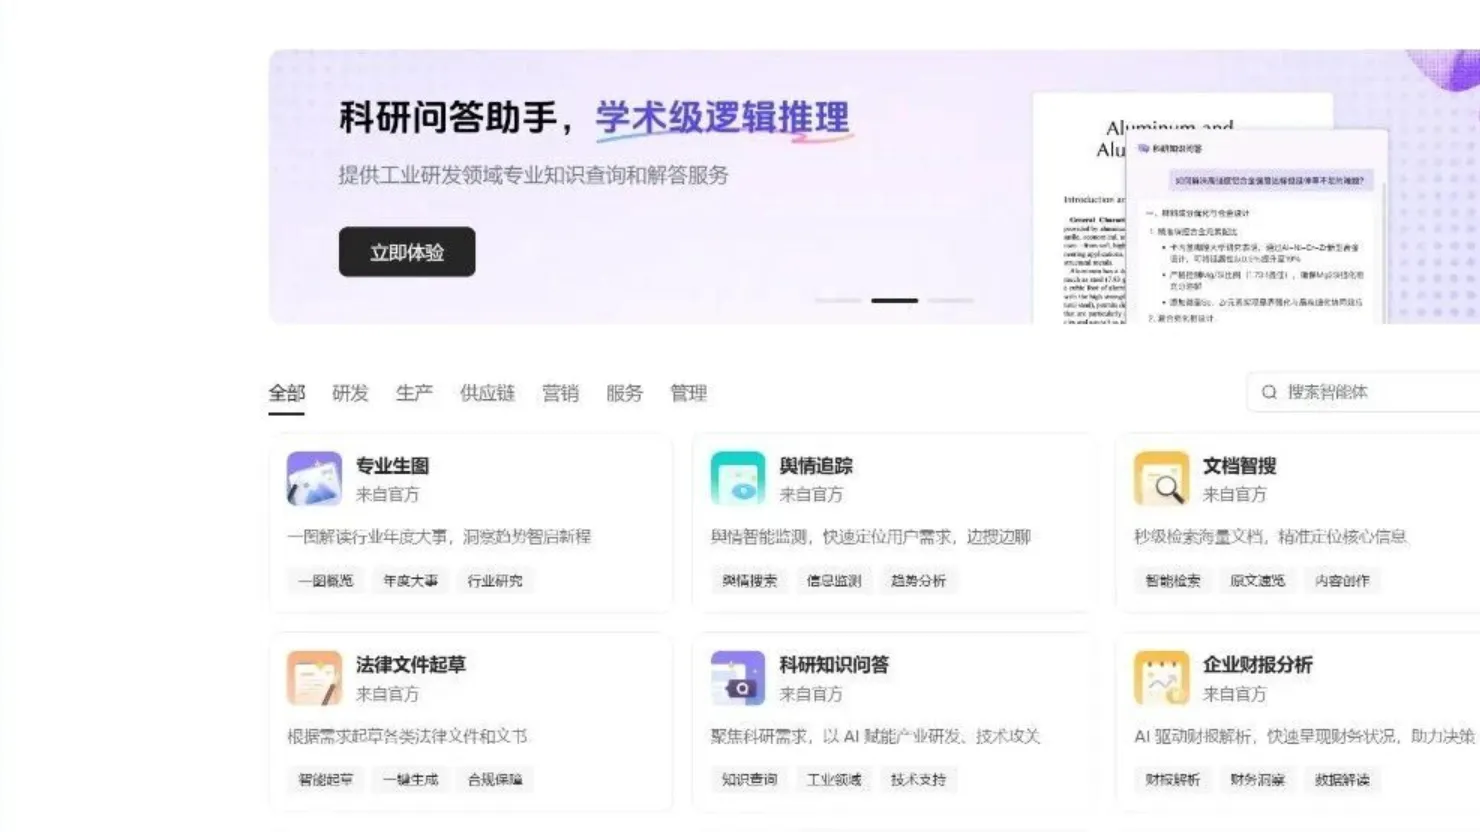Open the 法律文件起草 agent icon
Image resolution: width=1480 pixels, height=833 pixels.
tap(314, 678)
